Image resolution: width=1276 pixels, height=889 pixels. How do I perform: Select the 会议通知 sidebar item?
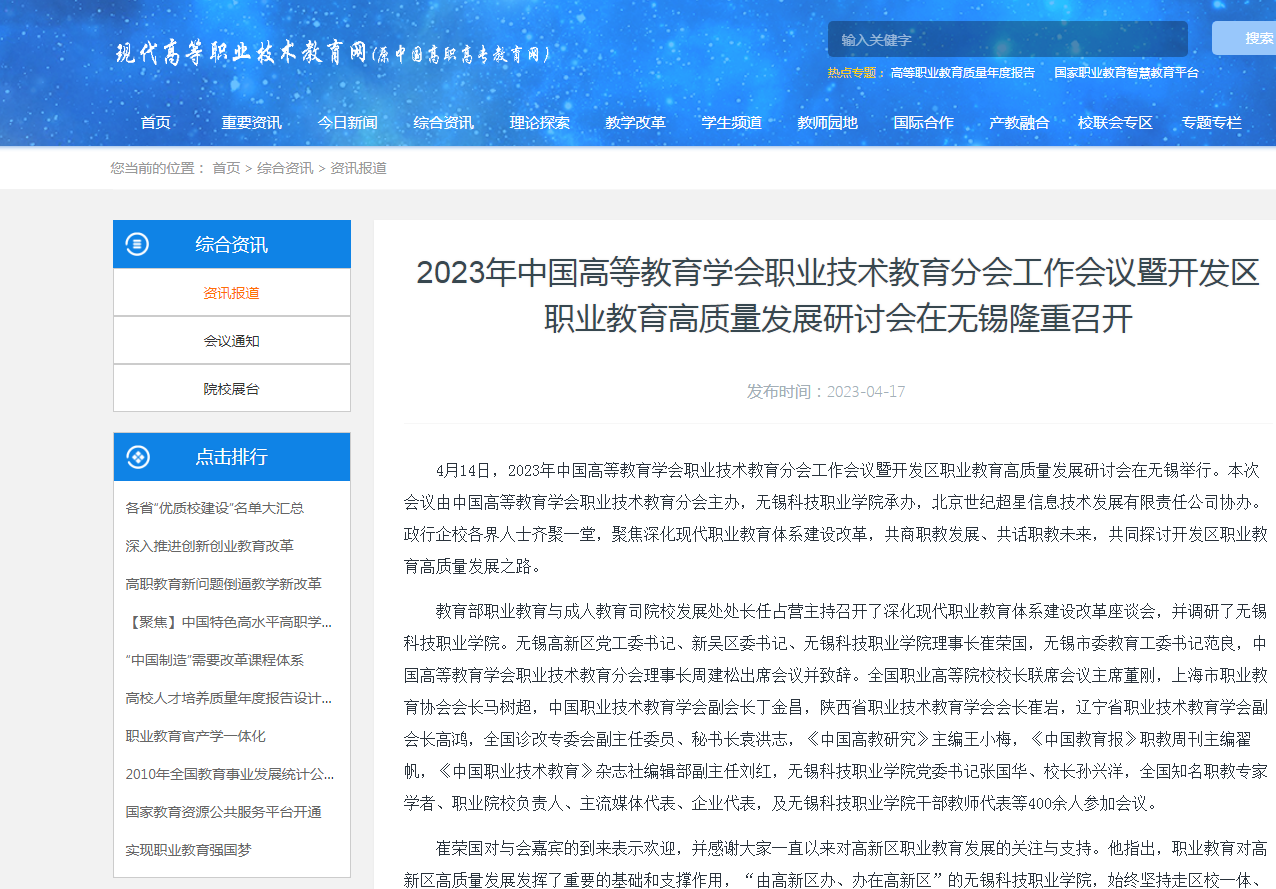point(231,341)
